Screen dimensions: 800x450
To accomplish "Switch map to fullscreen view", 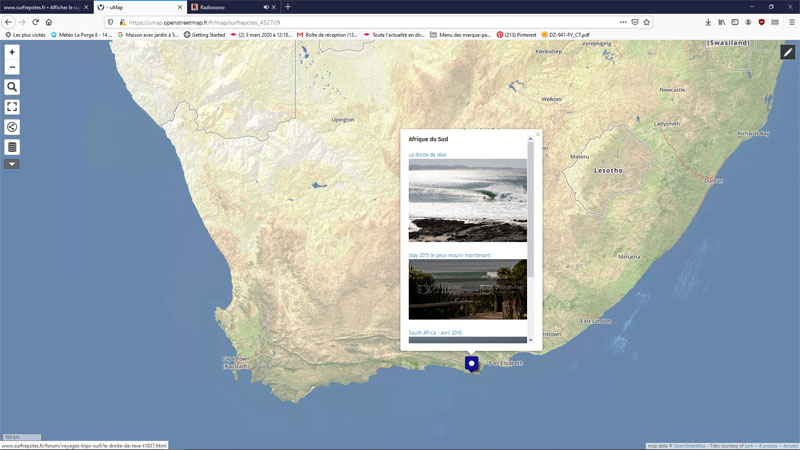I will (x=12, y=107).
